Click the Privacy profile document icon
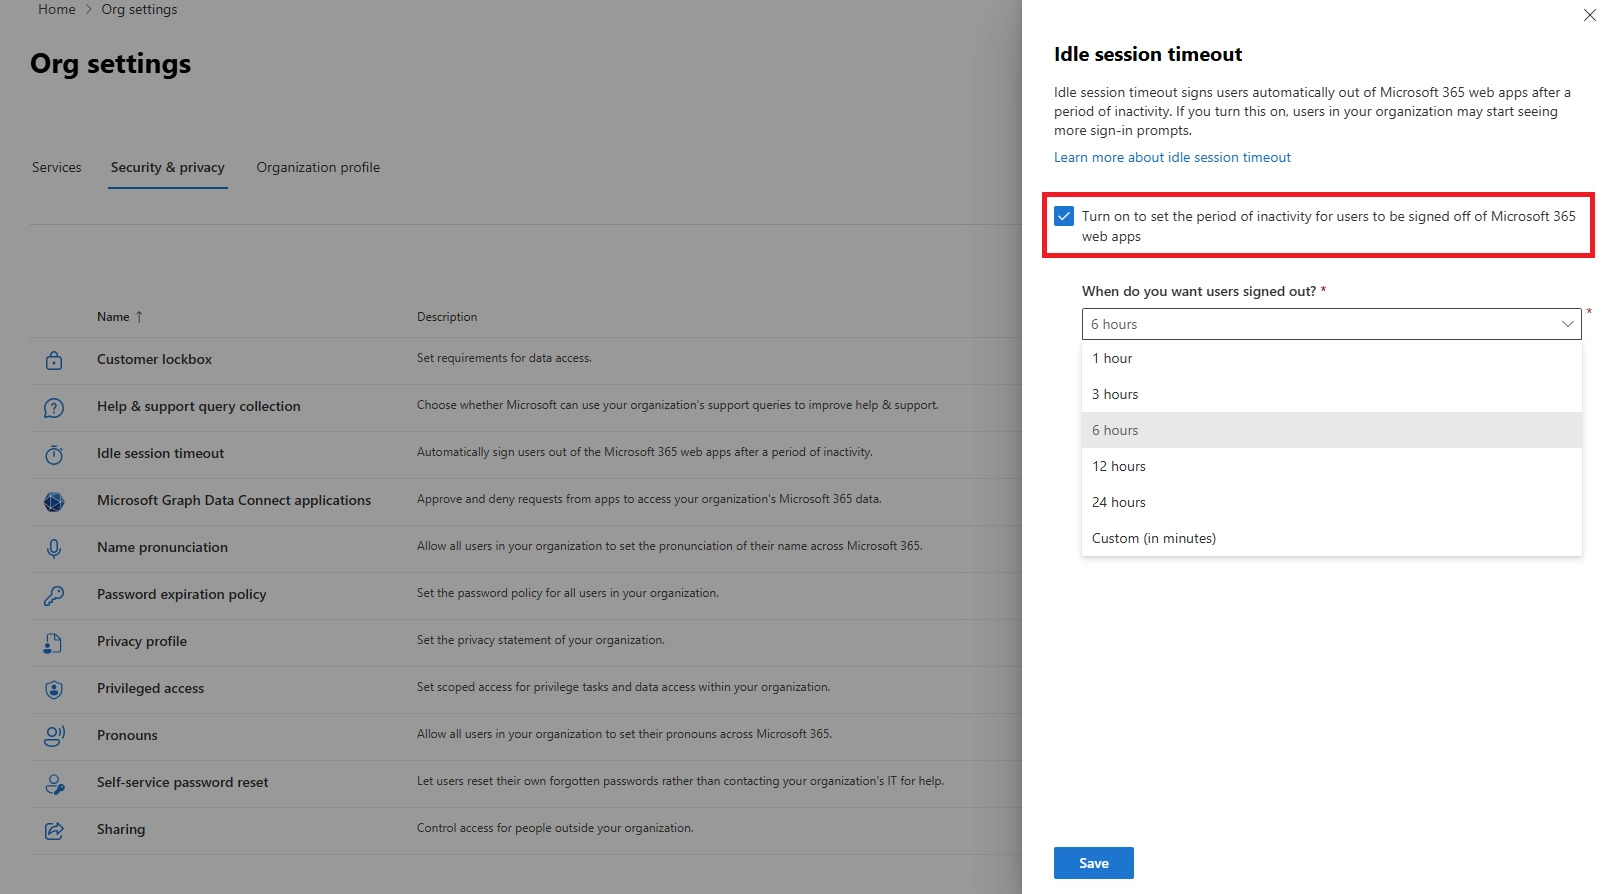The height and width of the screenshot is (894, 1610). 54,642
